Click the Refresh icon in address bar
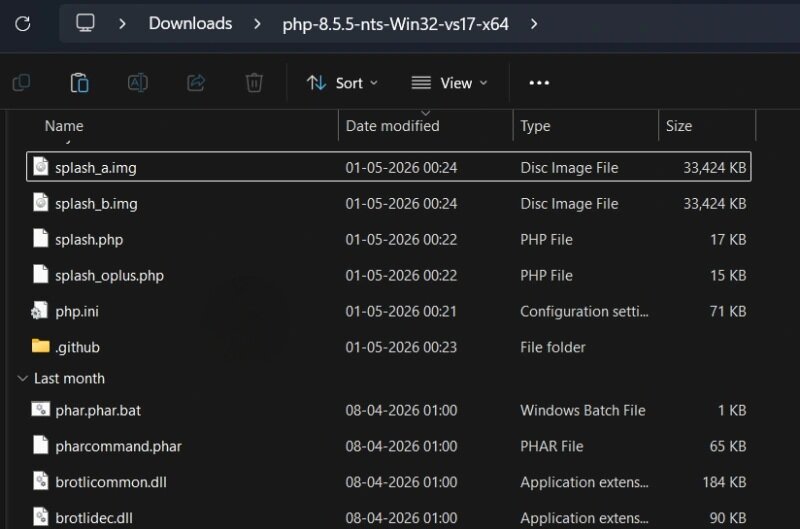 click(x=22, y=23)
